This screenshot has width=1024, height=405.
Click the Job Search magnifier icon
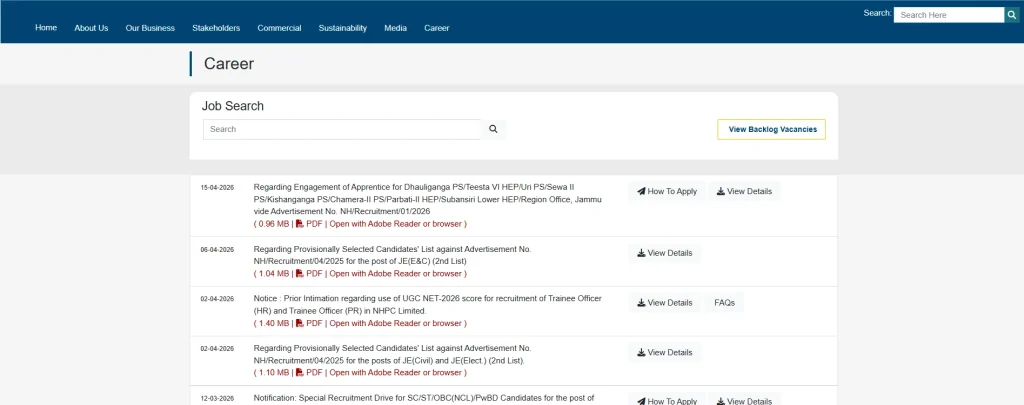pyautogui.click(x=493, y=129)
